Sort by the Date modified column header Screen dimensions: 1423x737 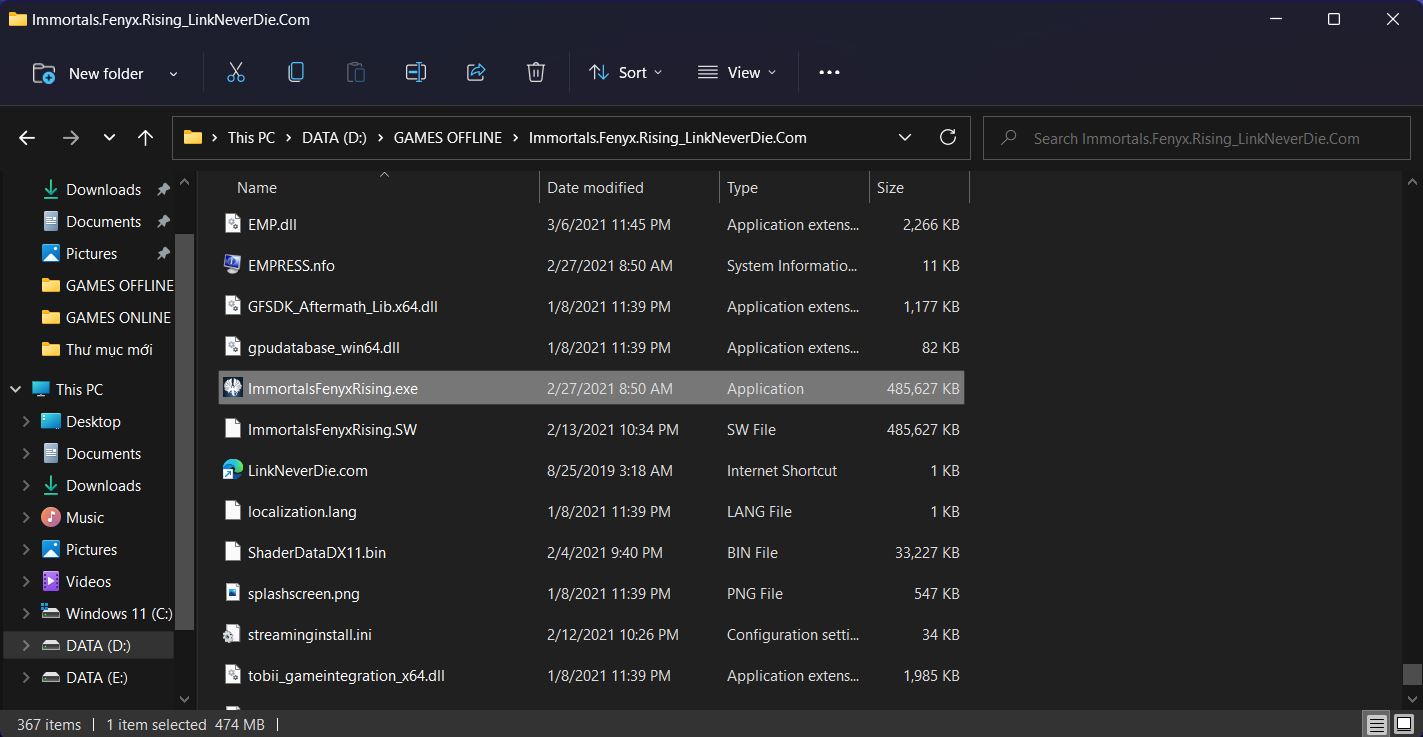pos(595,188)
